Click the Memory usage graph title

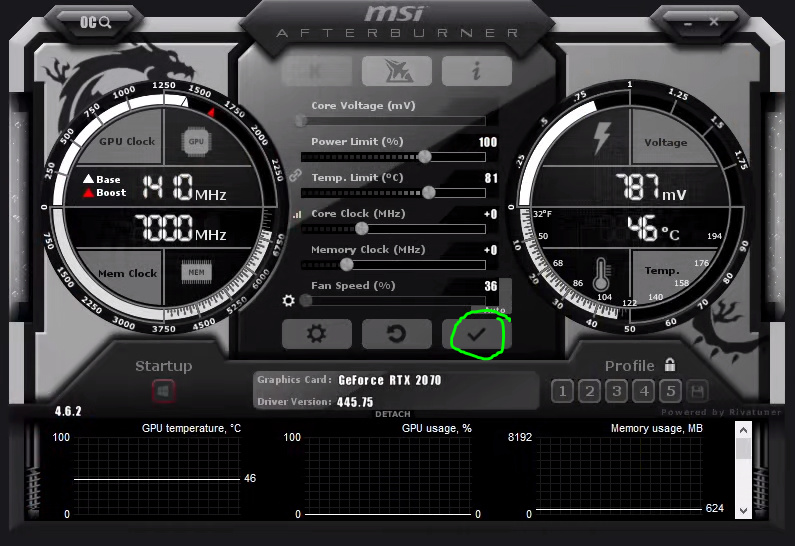coord(657,429)
